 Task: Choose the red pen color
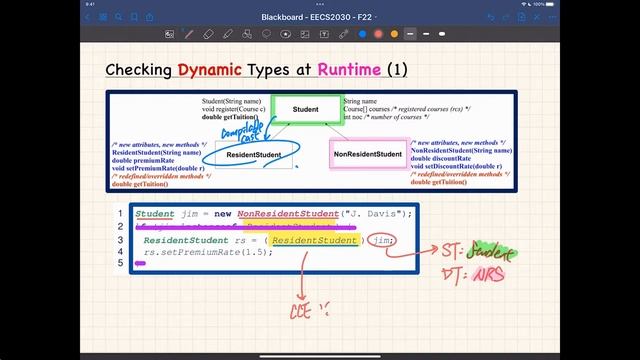point(378,34)
